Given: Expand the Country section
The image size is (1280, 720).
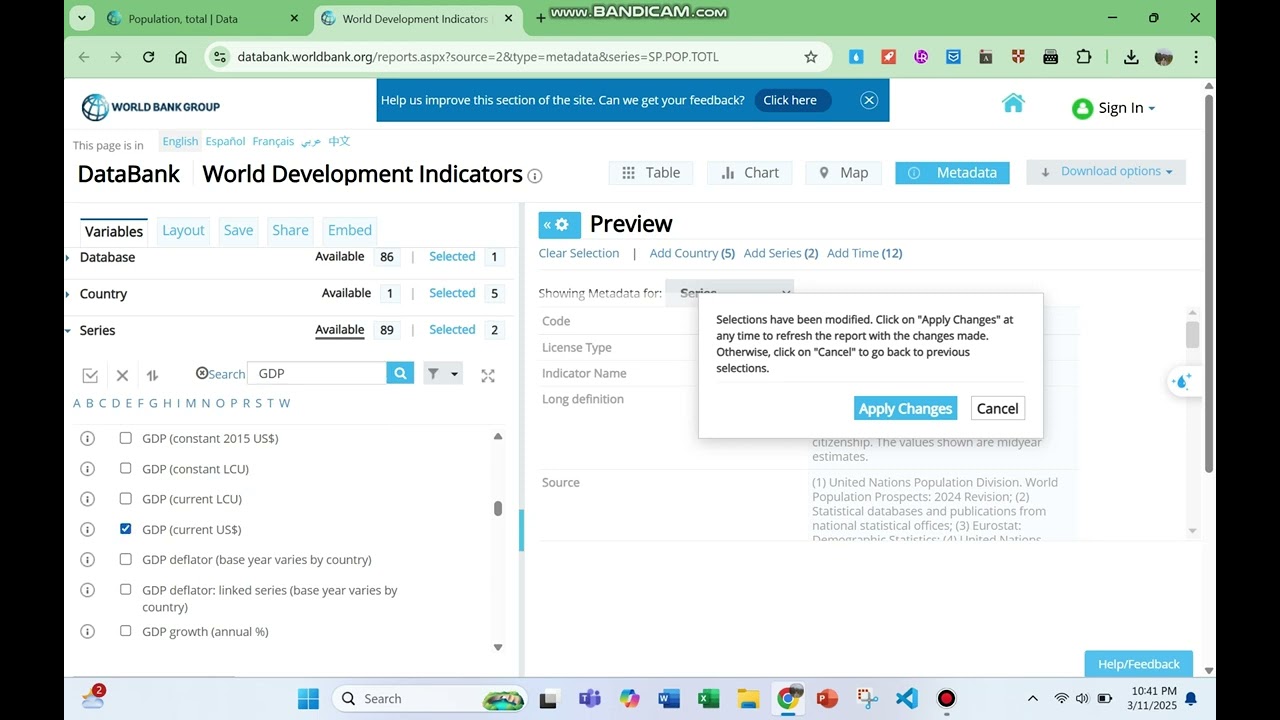Looking at the screenshot, I should (68, 294).
